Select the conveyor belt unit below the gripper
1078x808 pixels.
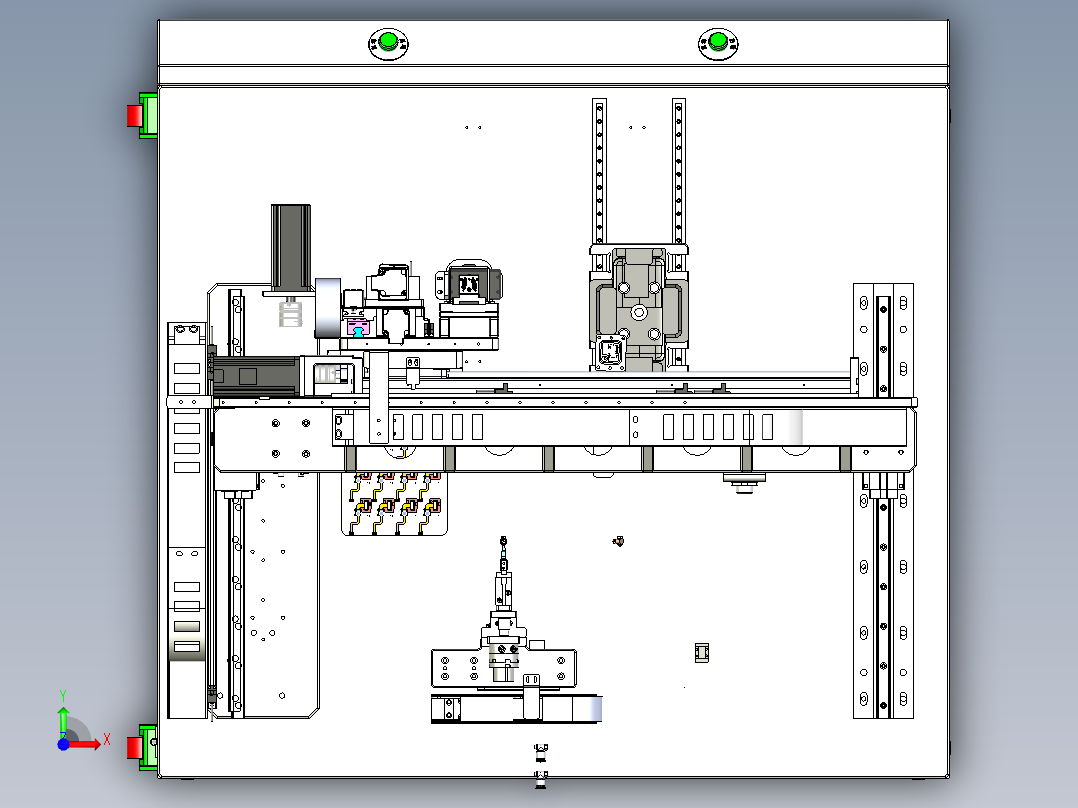tap(516, 708)
